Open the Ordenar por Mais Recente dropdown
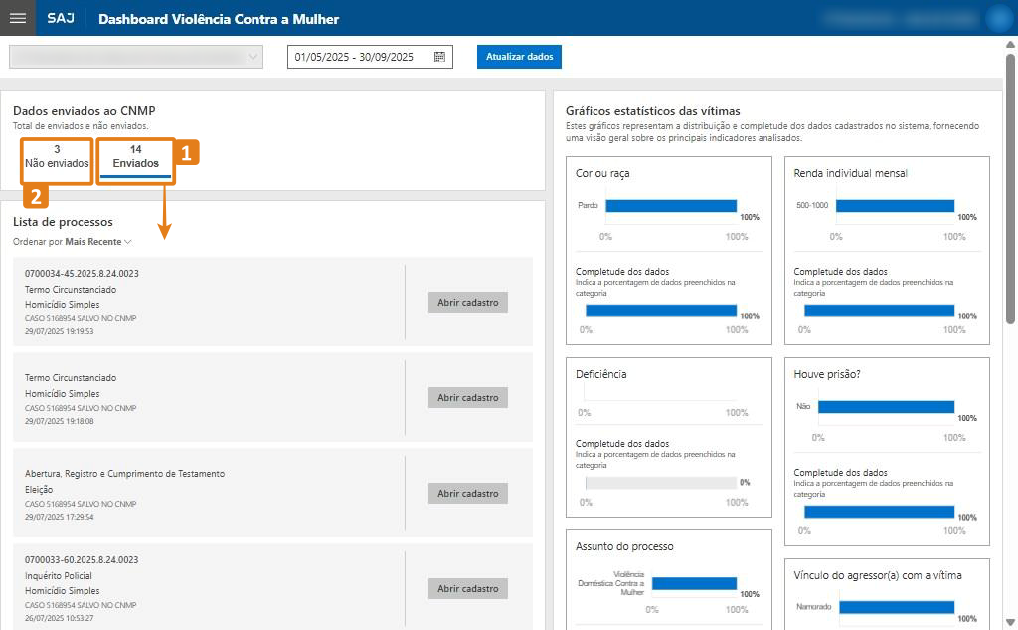 click(x=98, y=242)
